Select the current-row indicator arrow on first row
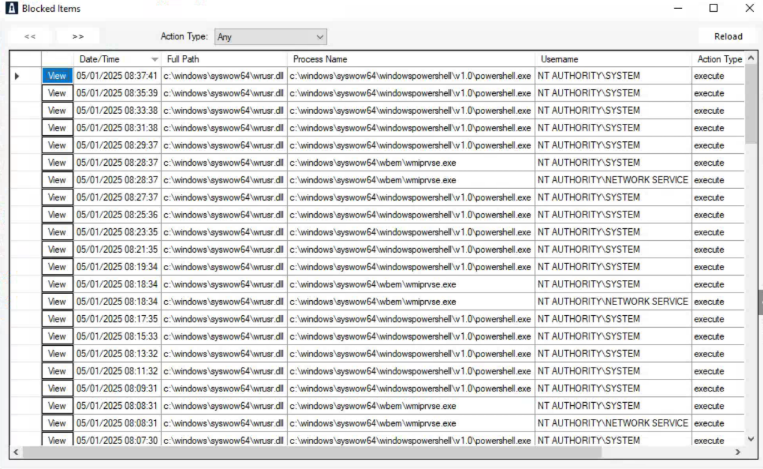The height and width of the screenshot is (469, 763). pyautogui.click(x=17, y=76)
